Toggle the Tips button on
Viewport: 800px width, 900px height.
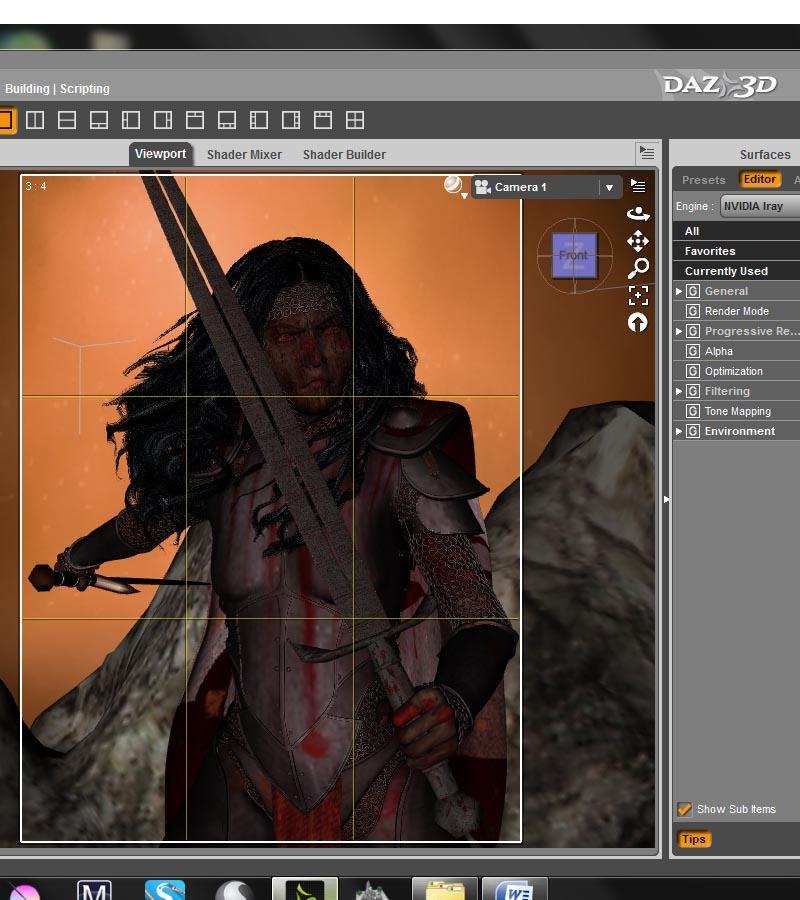point(694,839)
